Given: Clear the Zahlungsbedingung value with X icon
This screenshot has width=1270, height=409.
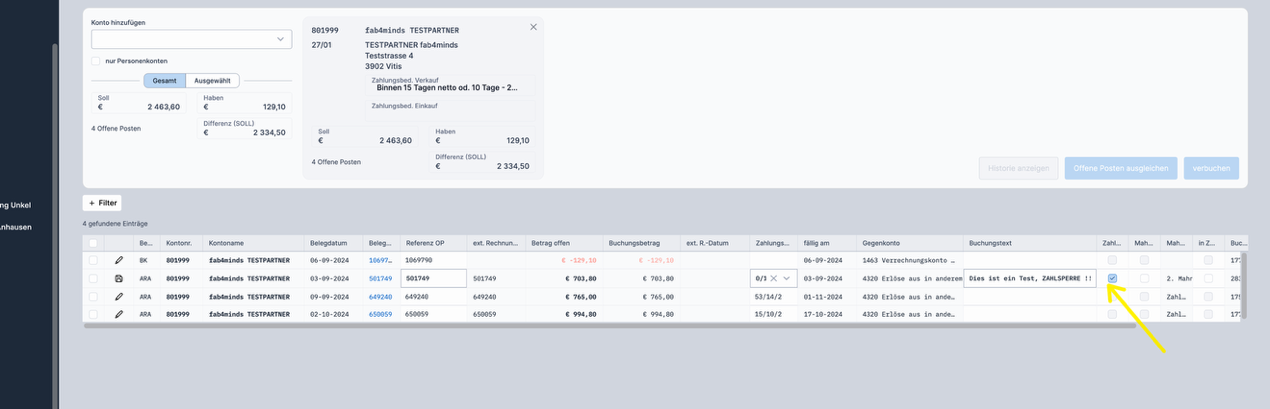Looking at the screenshot, I should pyautogui.click(x=773, y=279).
